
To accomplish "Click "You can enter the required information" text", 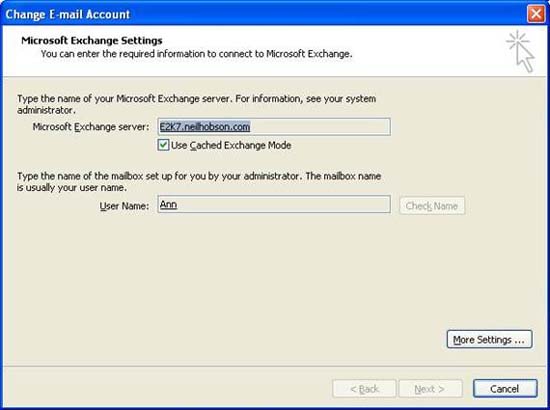I will (196, 54).
